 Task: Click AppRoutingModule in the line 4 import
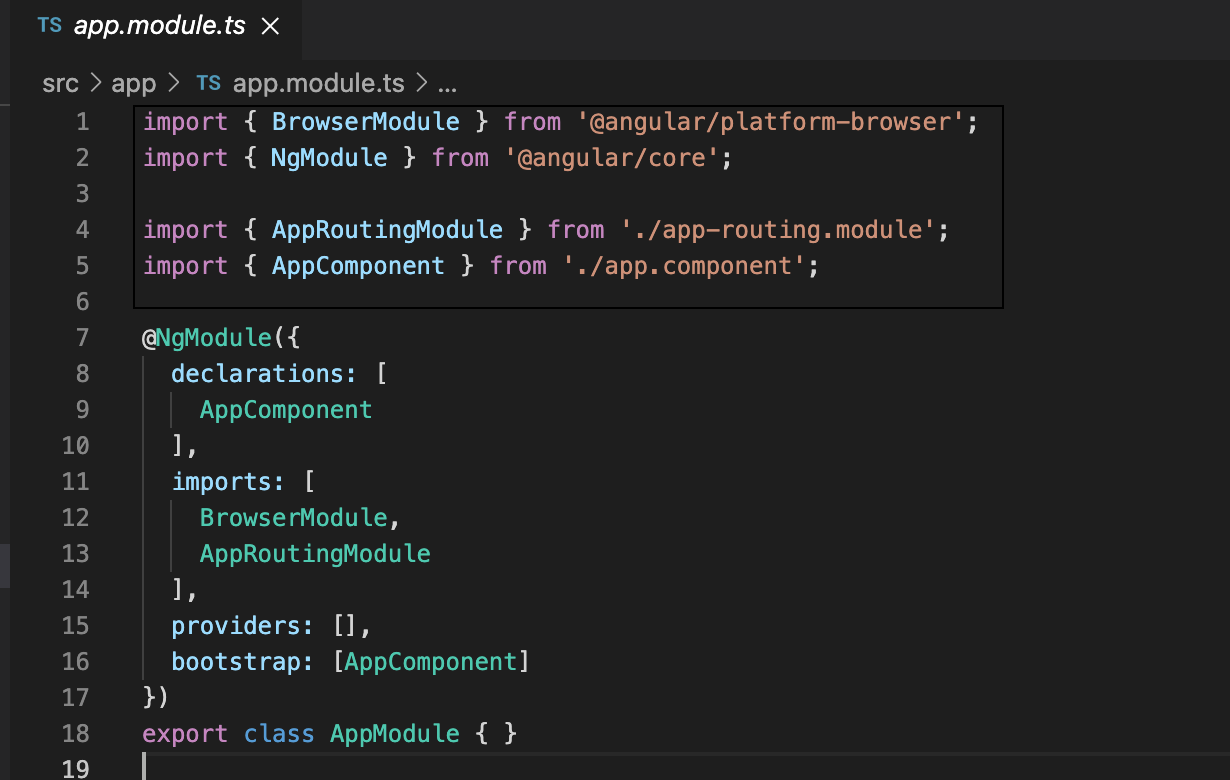click(387, 230)
